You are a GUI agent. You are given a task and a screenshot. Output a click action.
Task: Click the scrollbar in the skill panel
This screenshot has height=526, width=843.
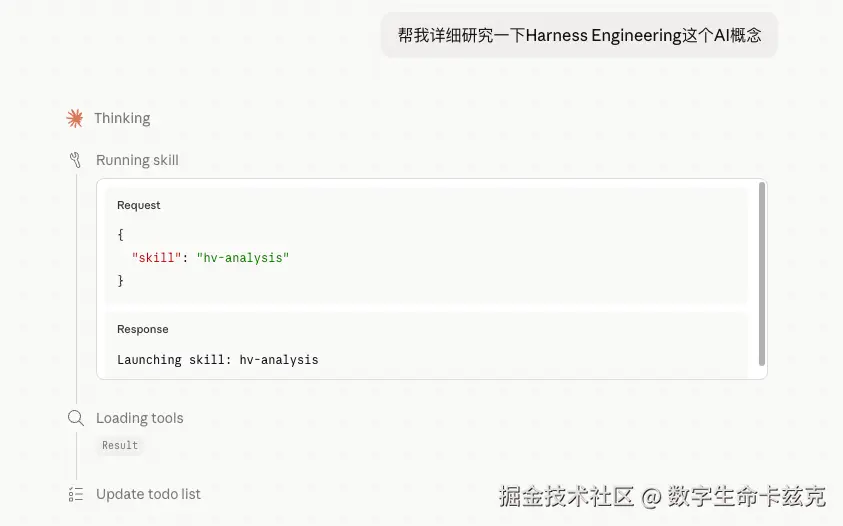(x=762, y=273)
